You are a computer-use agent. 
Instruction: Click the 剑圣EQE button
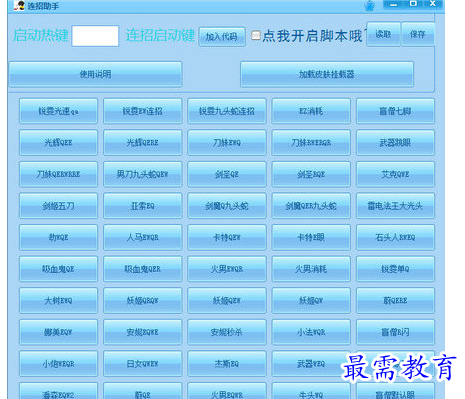[x=311, y=174]
